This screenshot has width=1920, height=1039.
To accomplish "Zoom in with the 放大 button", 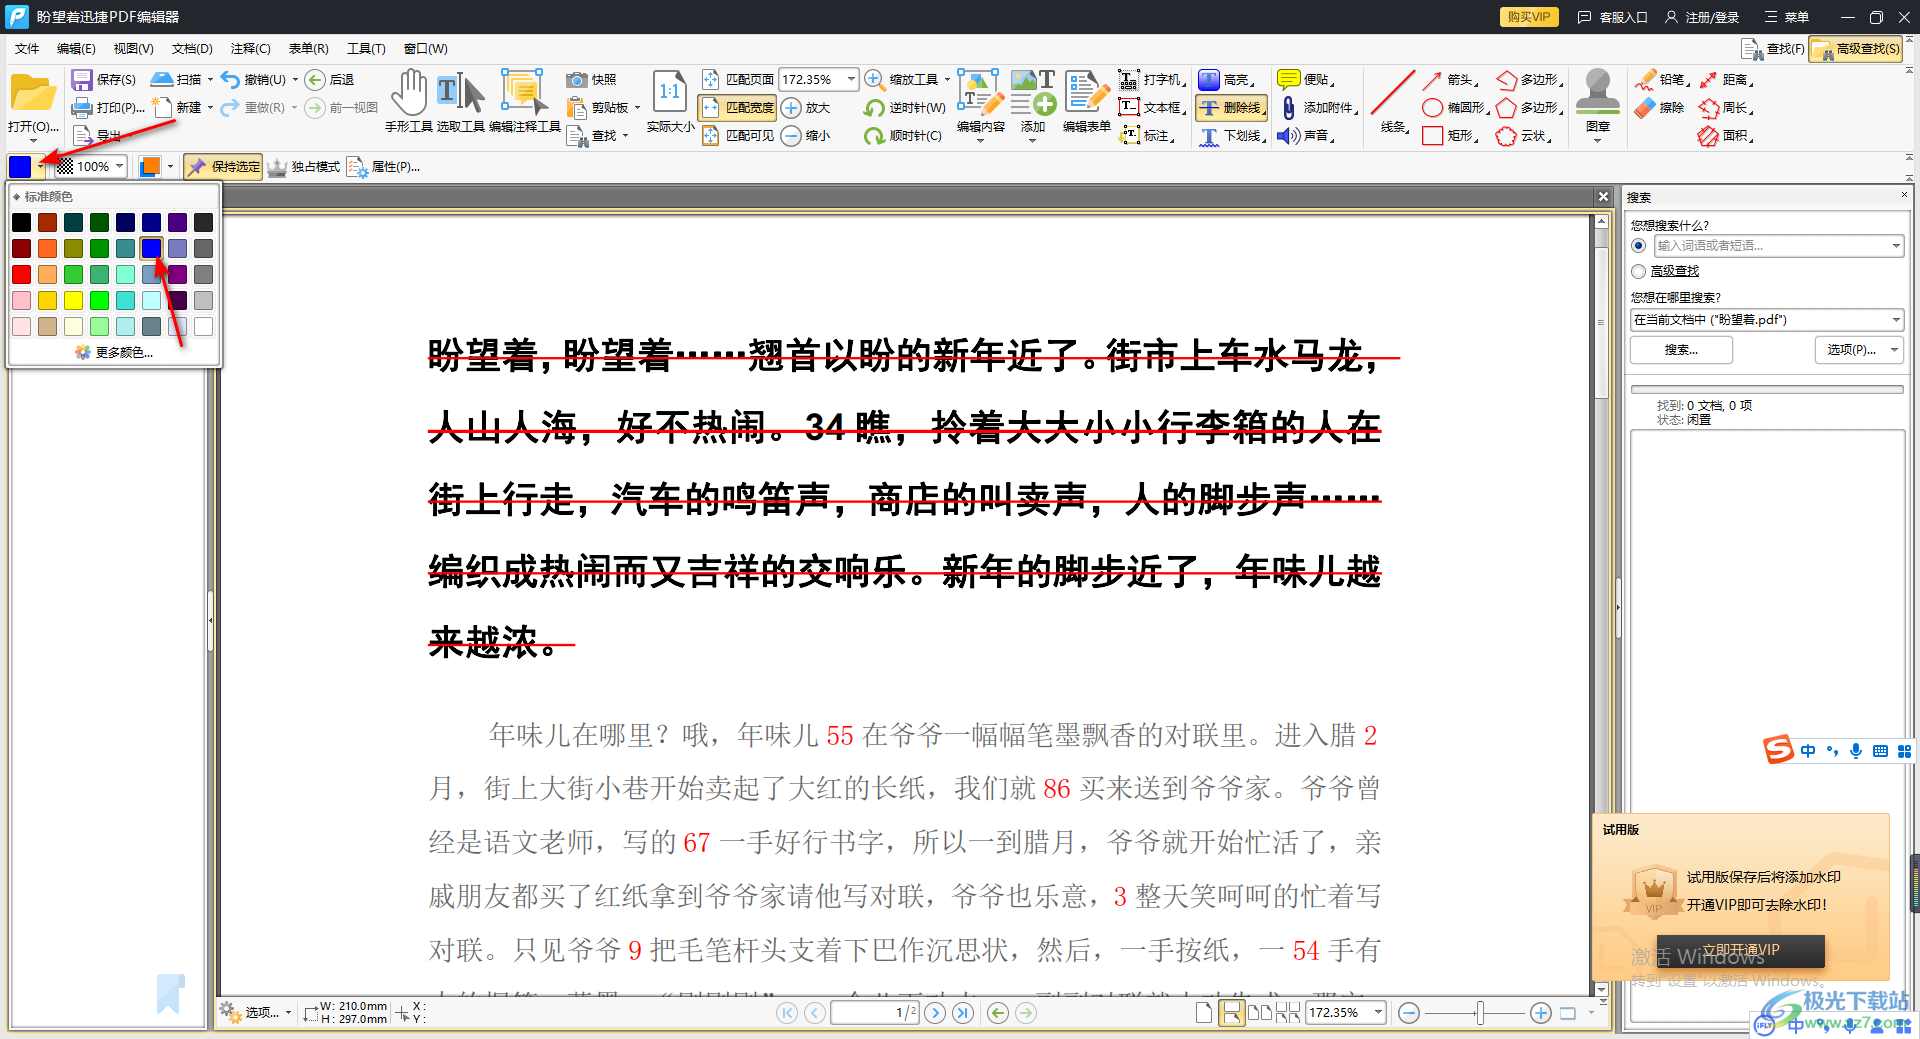I will pyautogui.click(x=806, y=107).
